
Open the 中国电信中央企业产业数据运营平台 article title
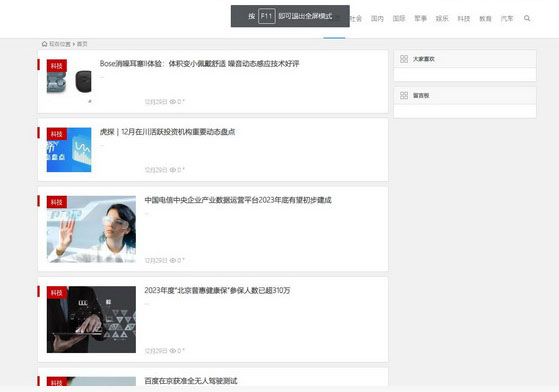click(x=238, y=200)
